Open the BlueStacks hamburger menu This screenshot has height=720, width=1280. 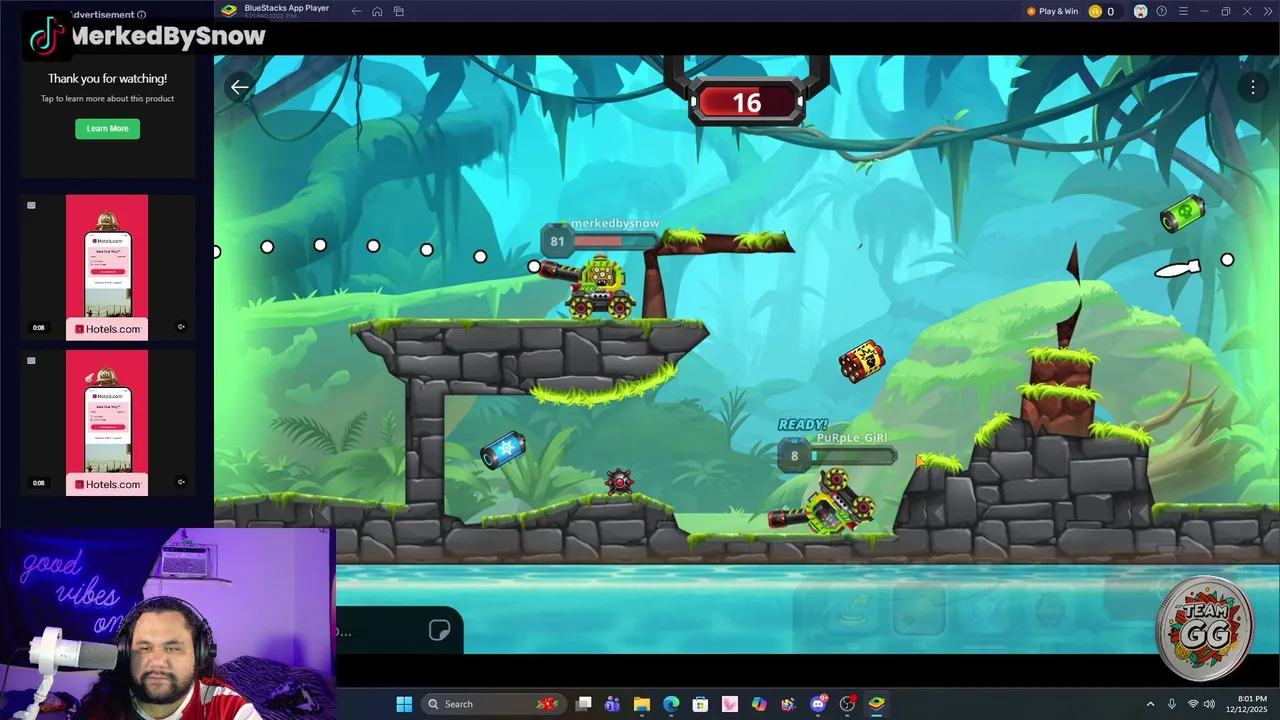click(x=1183, y=11)
